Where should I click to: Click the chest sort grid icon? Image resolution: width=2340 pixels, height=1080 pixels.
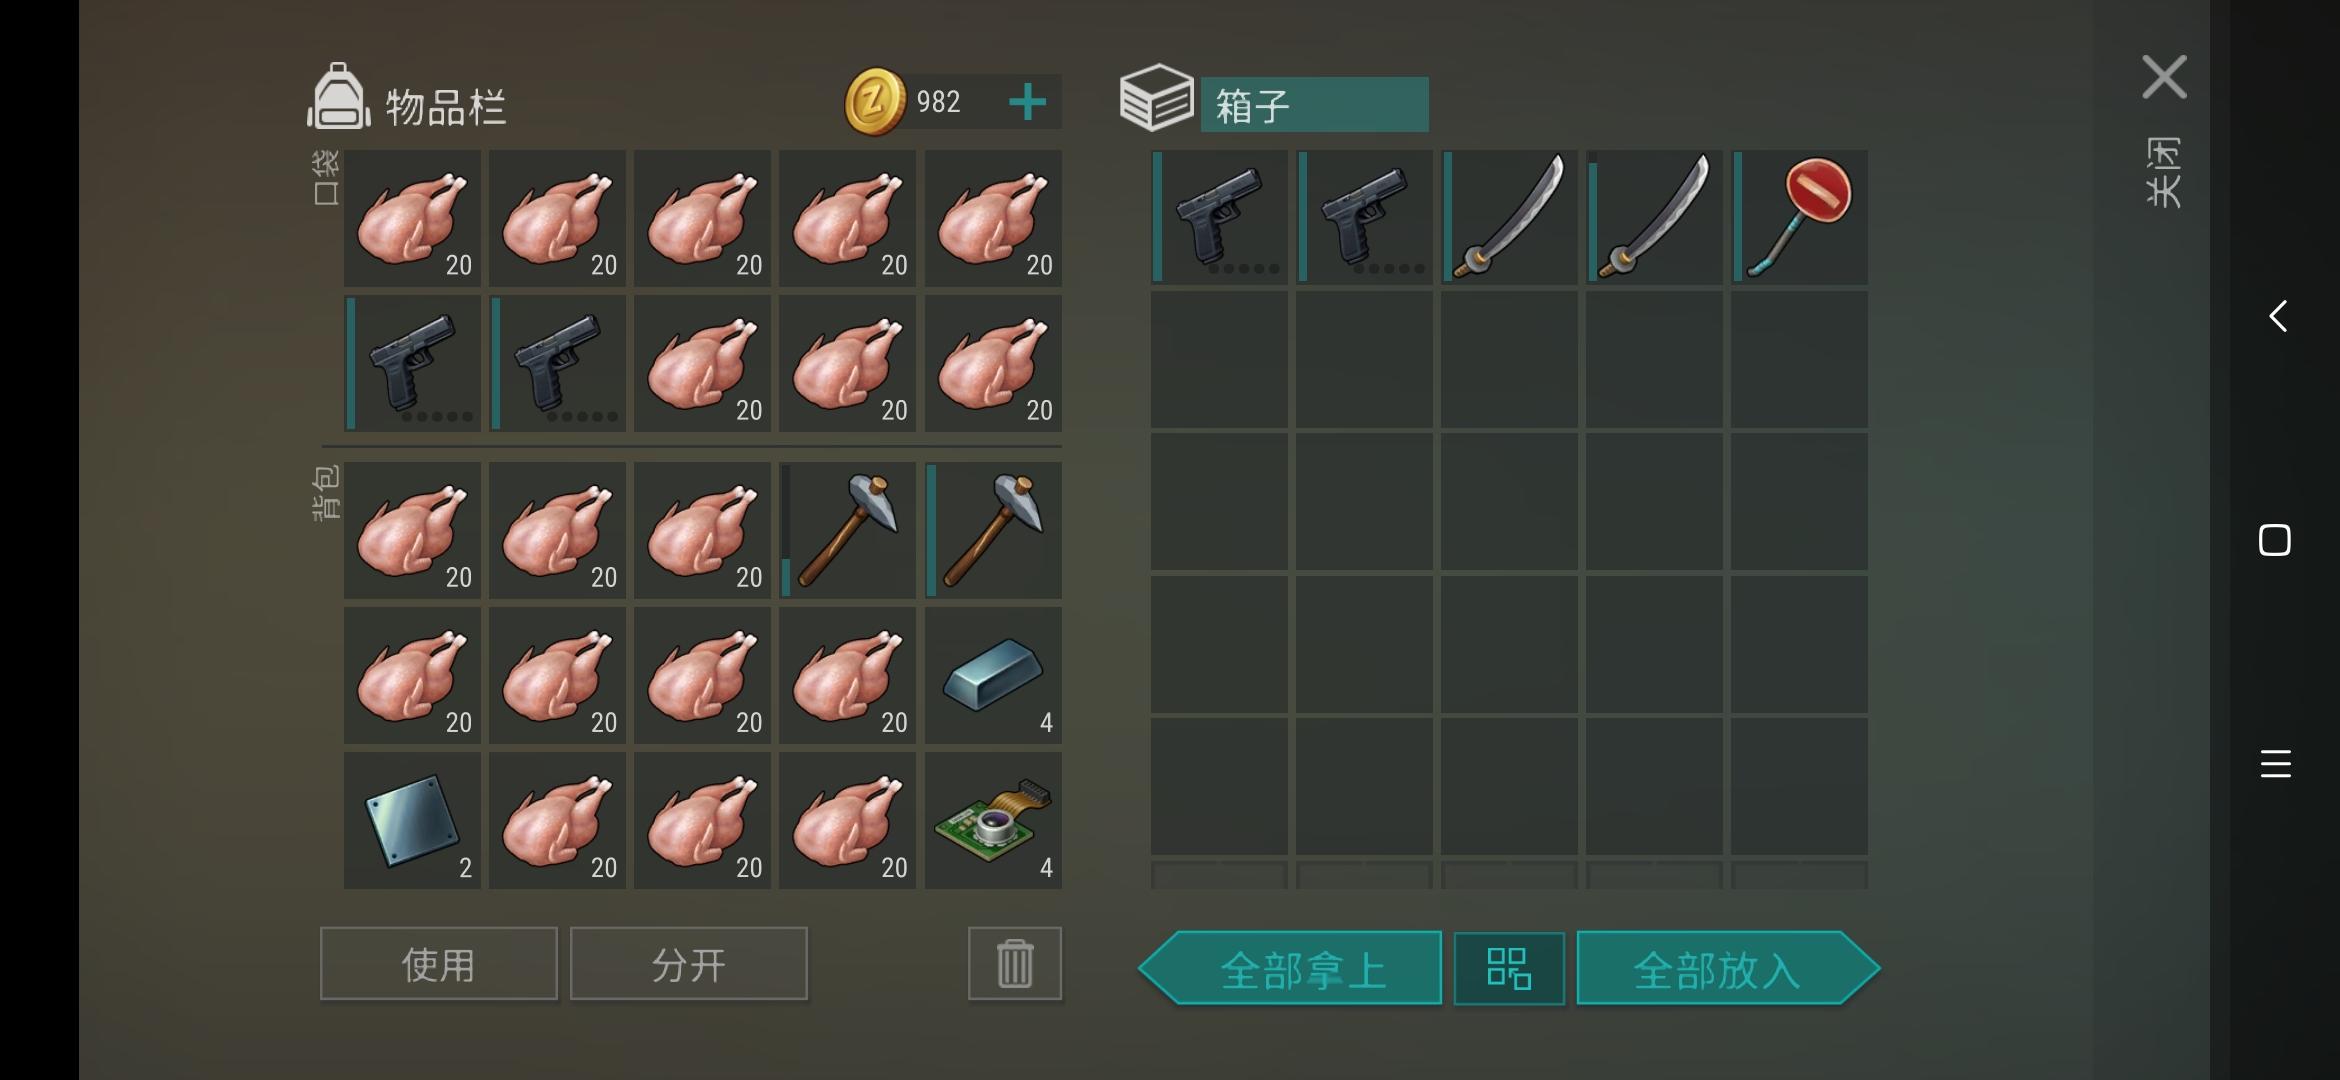click(1509, 968)
